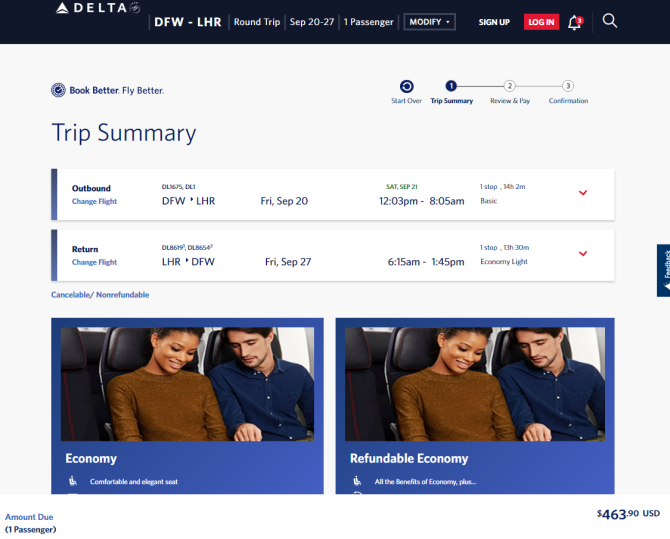Click the Start Over label
Screen dimensions: 670x539
406,101
